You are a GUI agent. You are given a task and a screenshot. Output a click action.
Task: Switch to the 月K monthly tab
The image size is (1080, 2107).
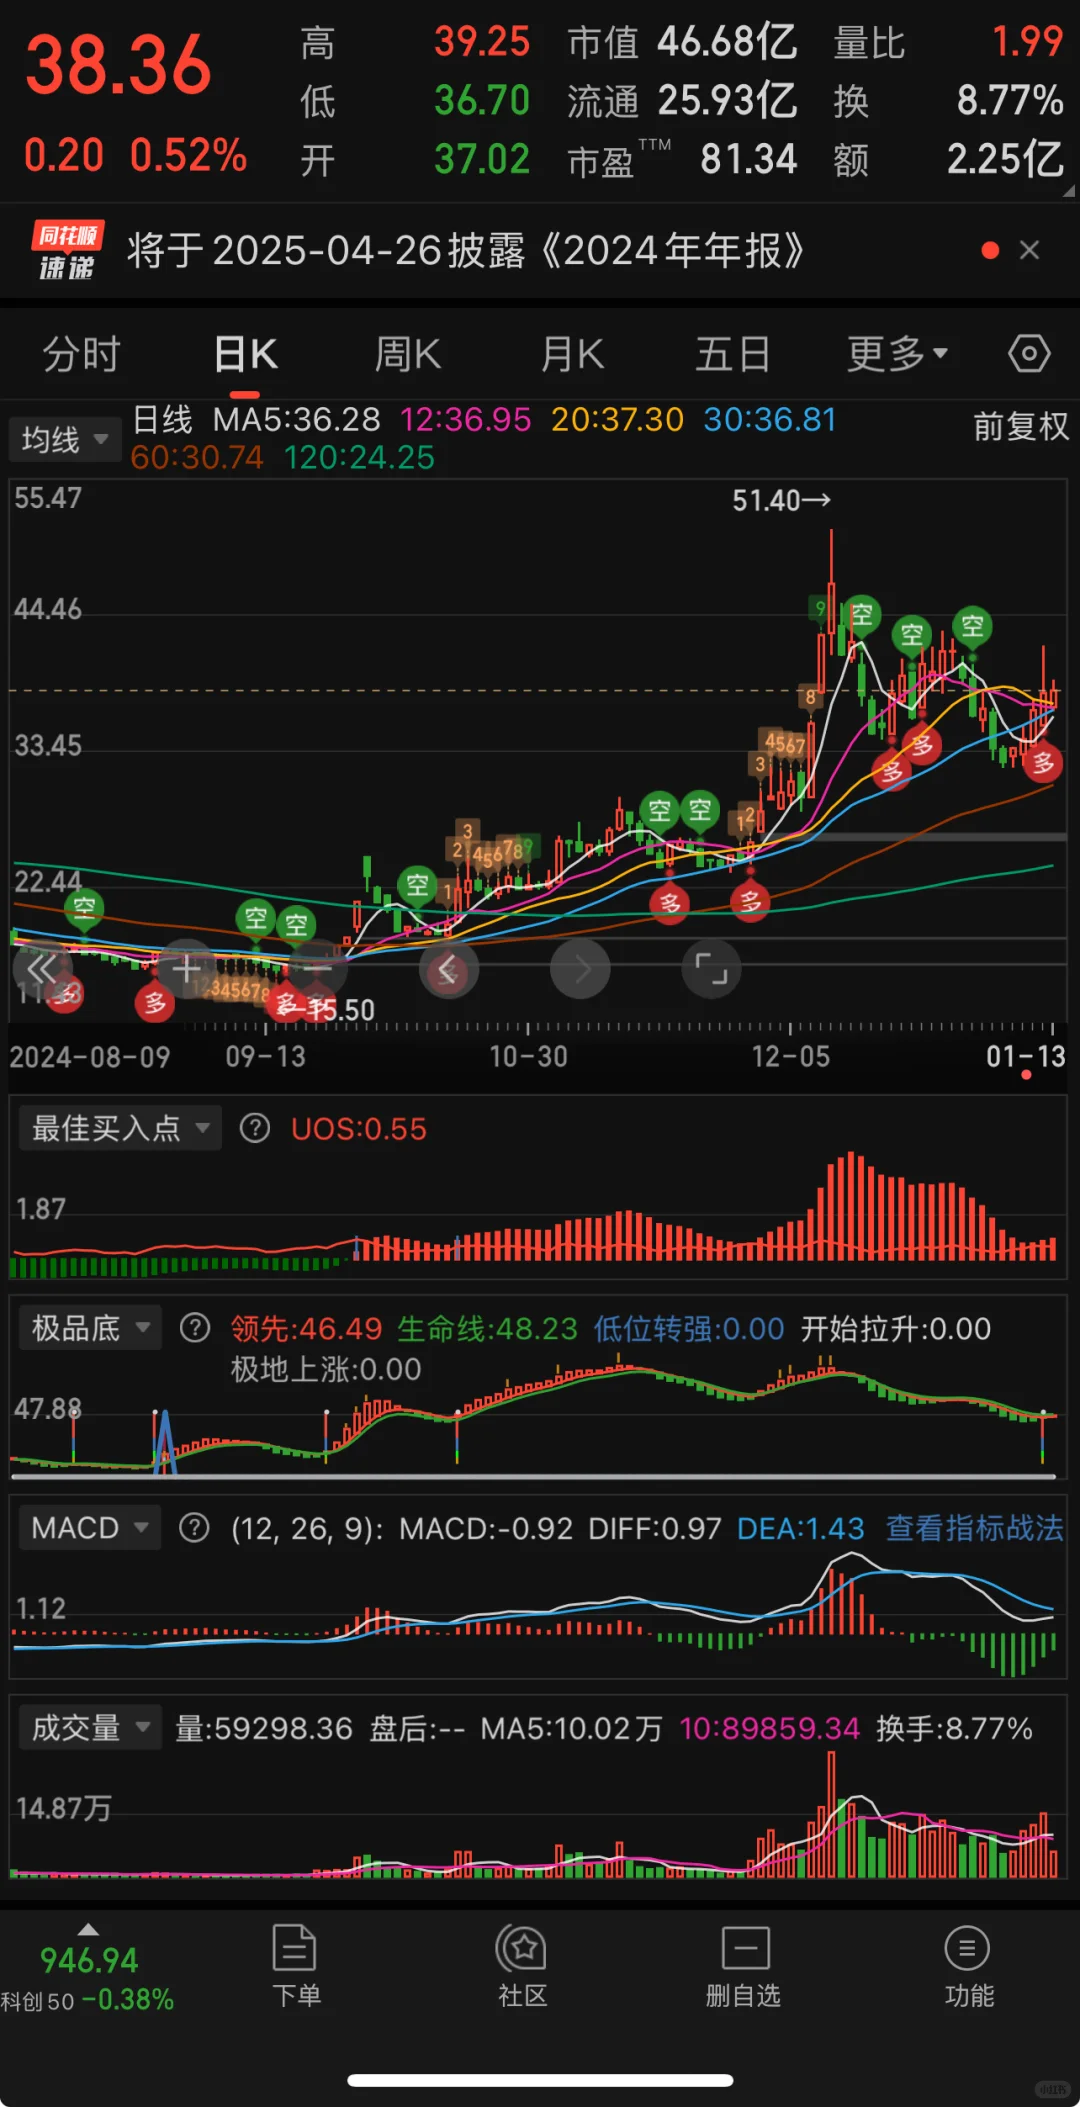(x=572, y=354)
